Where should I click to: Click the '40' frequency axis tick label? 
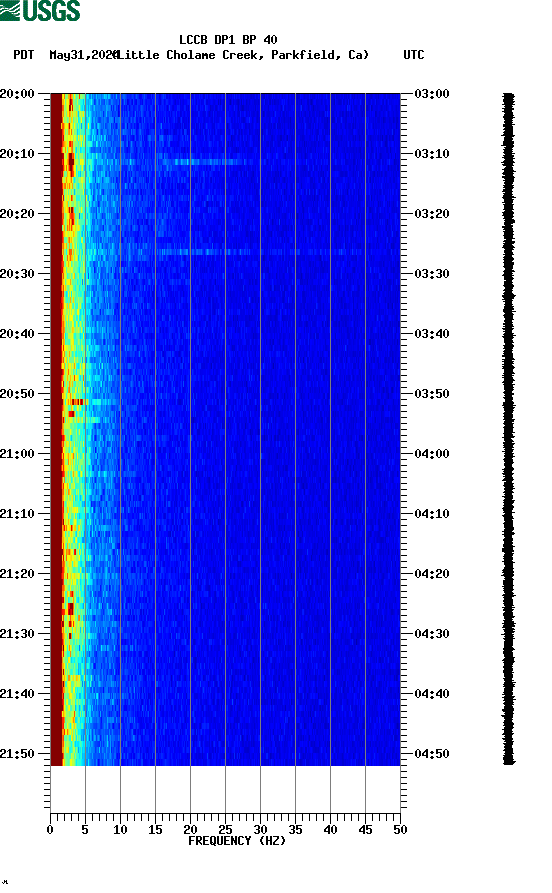click(330, 830)
